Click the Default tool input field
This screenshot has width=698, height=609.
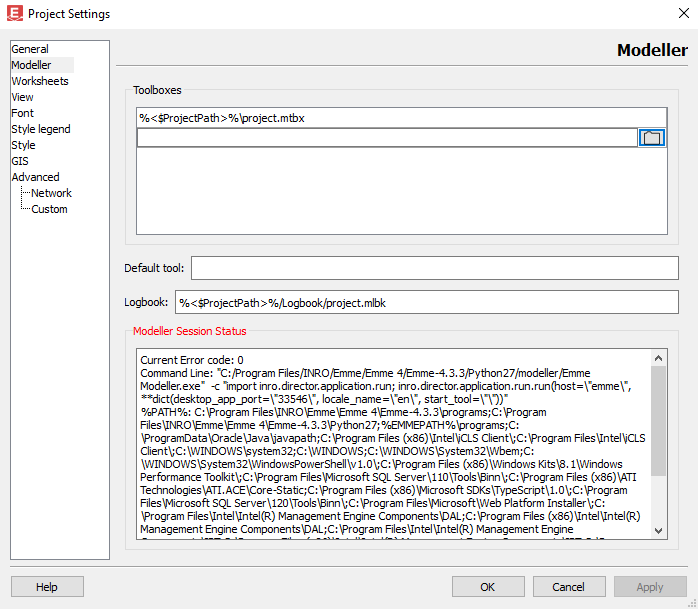434,268
